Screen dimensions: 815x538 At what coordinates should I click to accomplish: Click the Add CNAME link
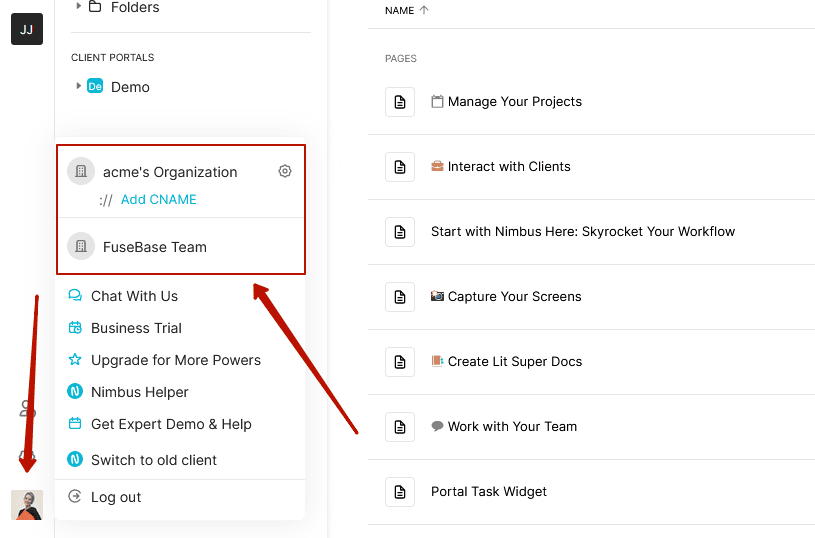(x=158, y=199)
